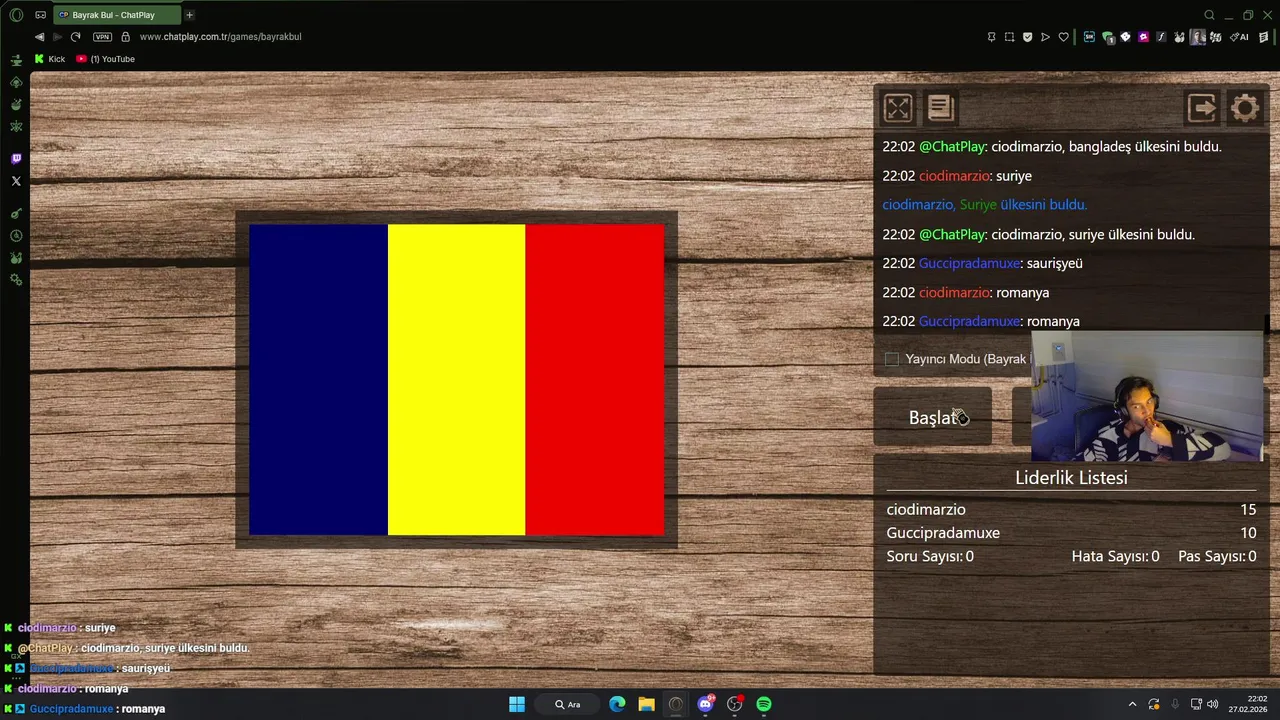Toggle fullscreen with the expand arrows icon

click(x=897, y=108)
